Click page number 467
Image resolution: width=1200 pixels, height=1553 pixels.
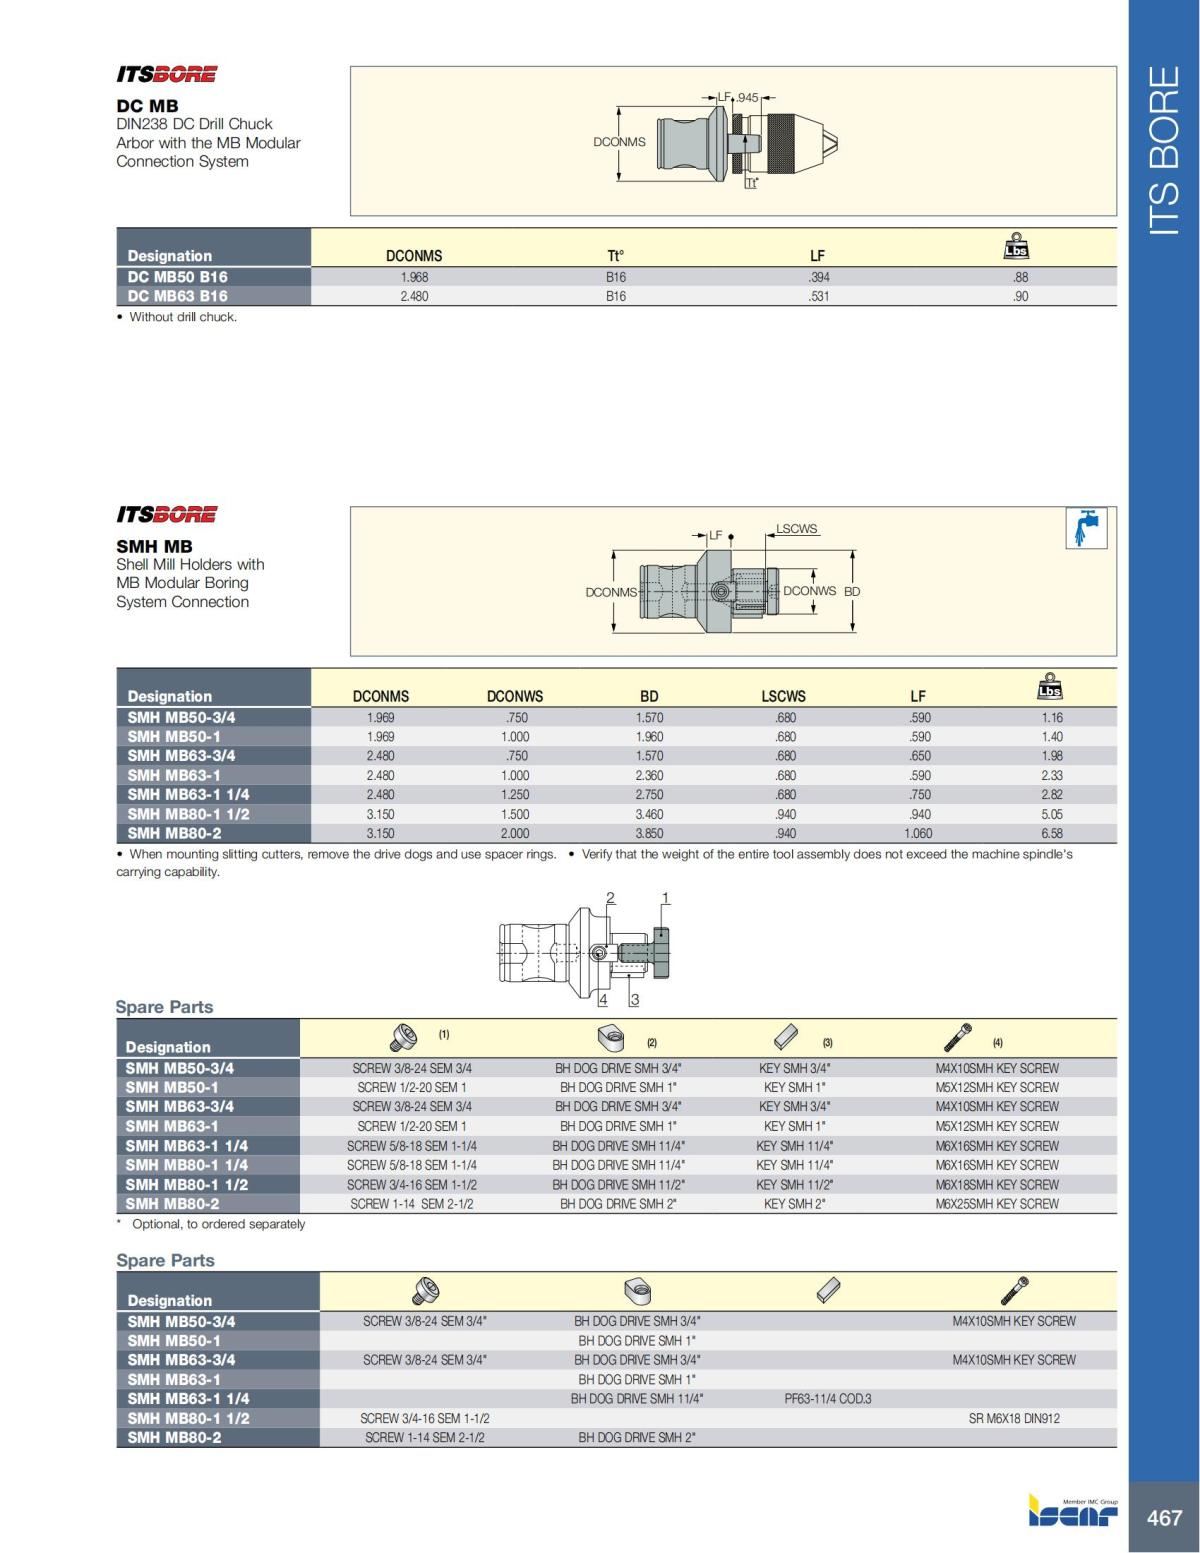coord(1164,1518)
